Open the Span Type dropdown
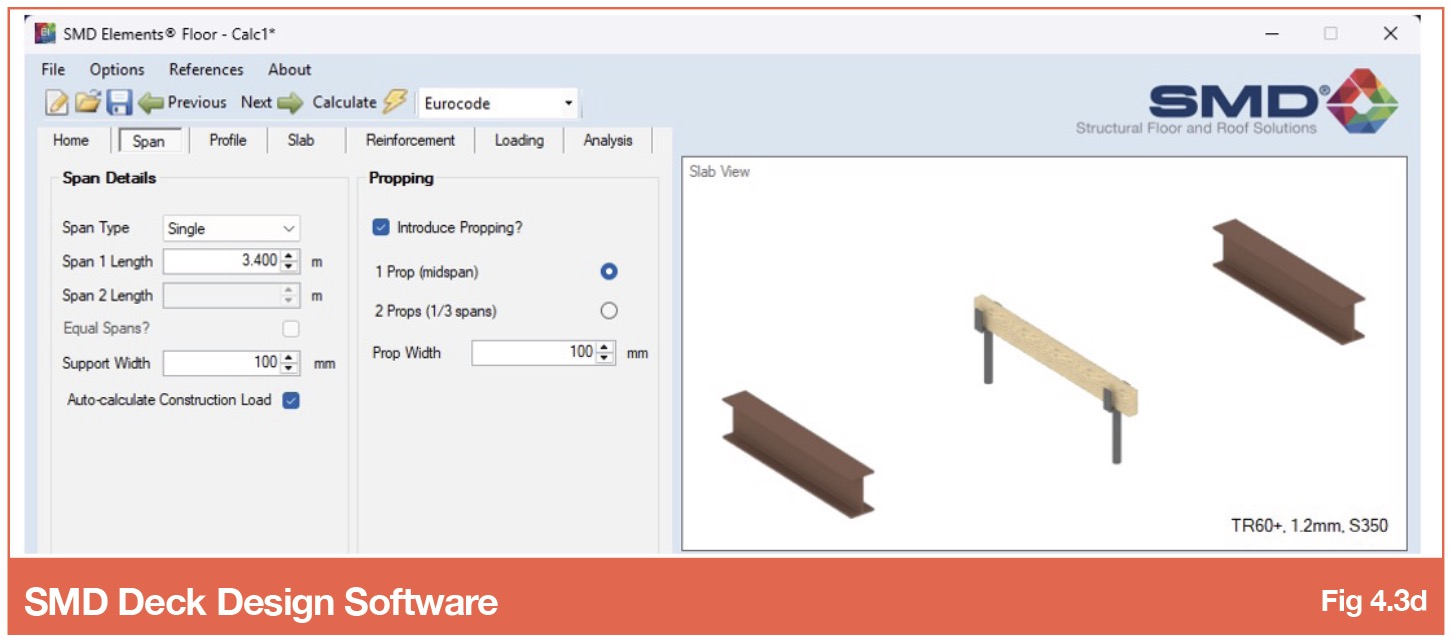The image size is (1452, 644). pos(231,228)
